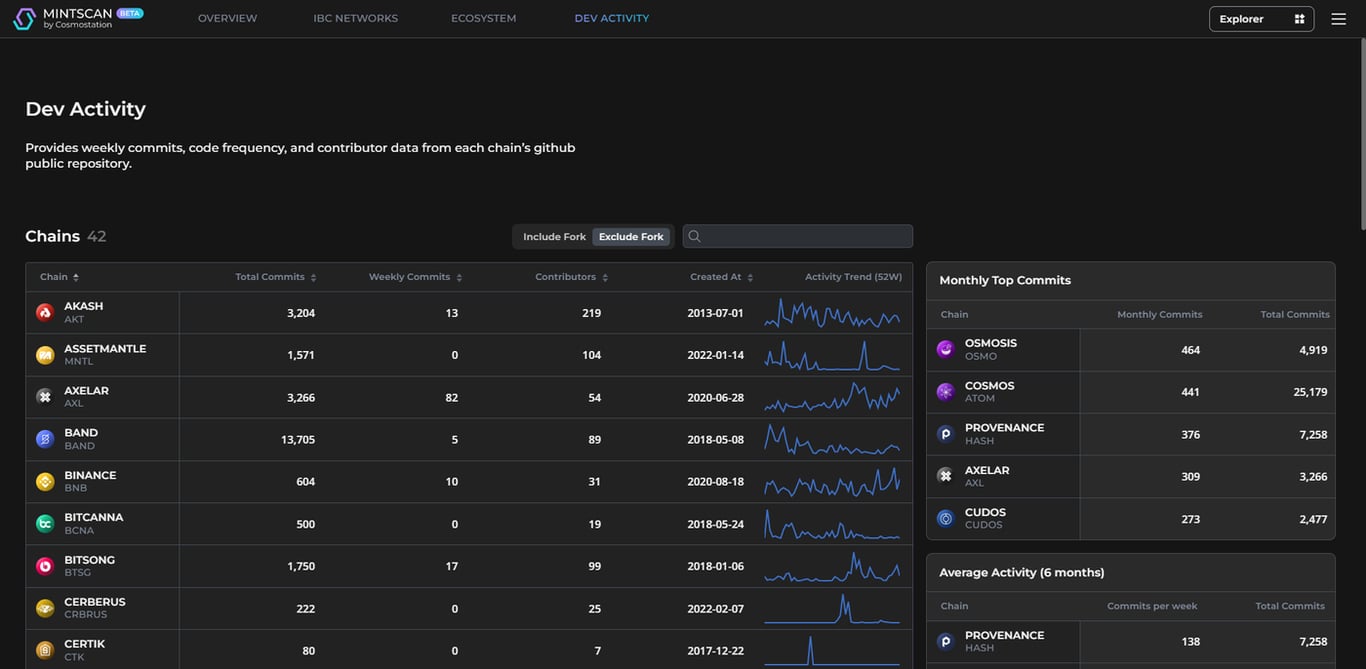Sort table by Created At column
Image resolution: width=1366 pixels, height=669 pixels.
(721, 277)
